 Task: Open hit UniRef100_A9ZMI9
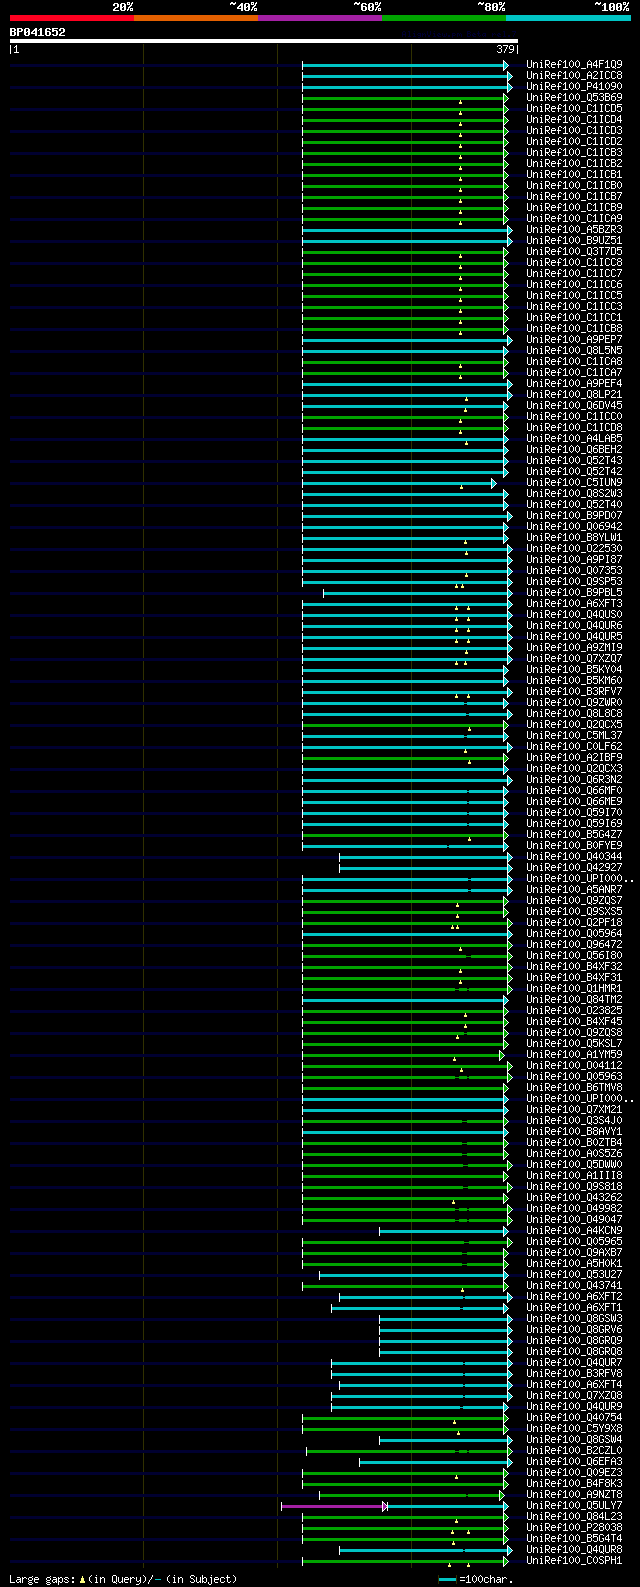[574, 647]
